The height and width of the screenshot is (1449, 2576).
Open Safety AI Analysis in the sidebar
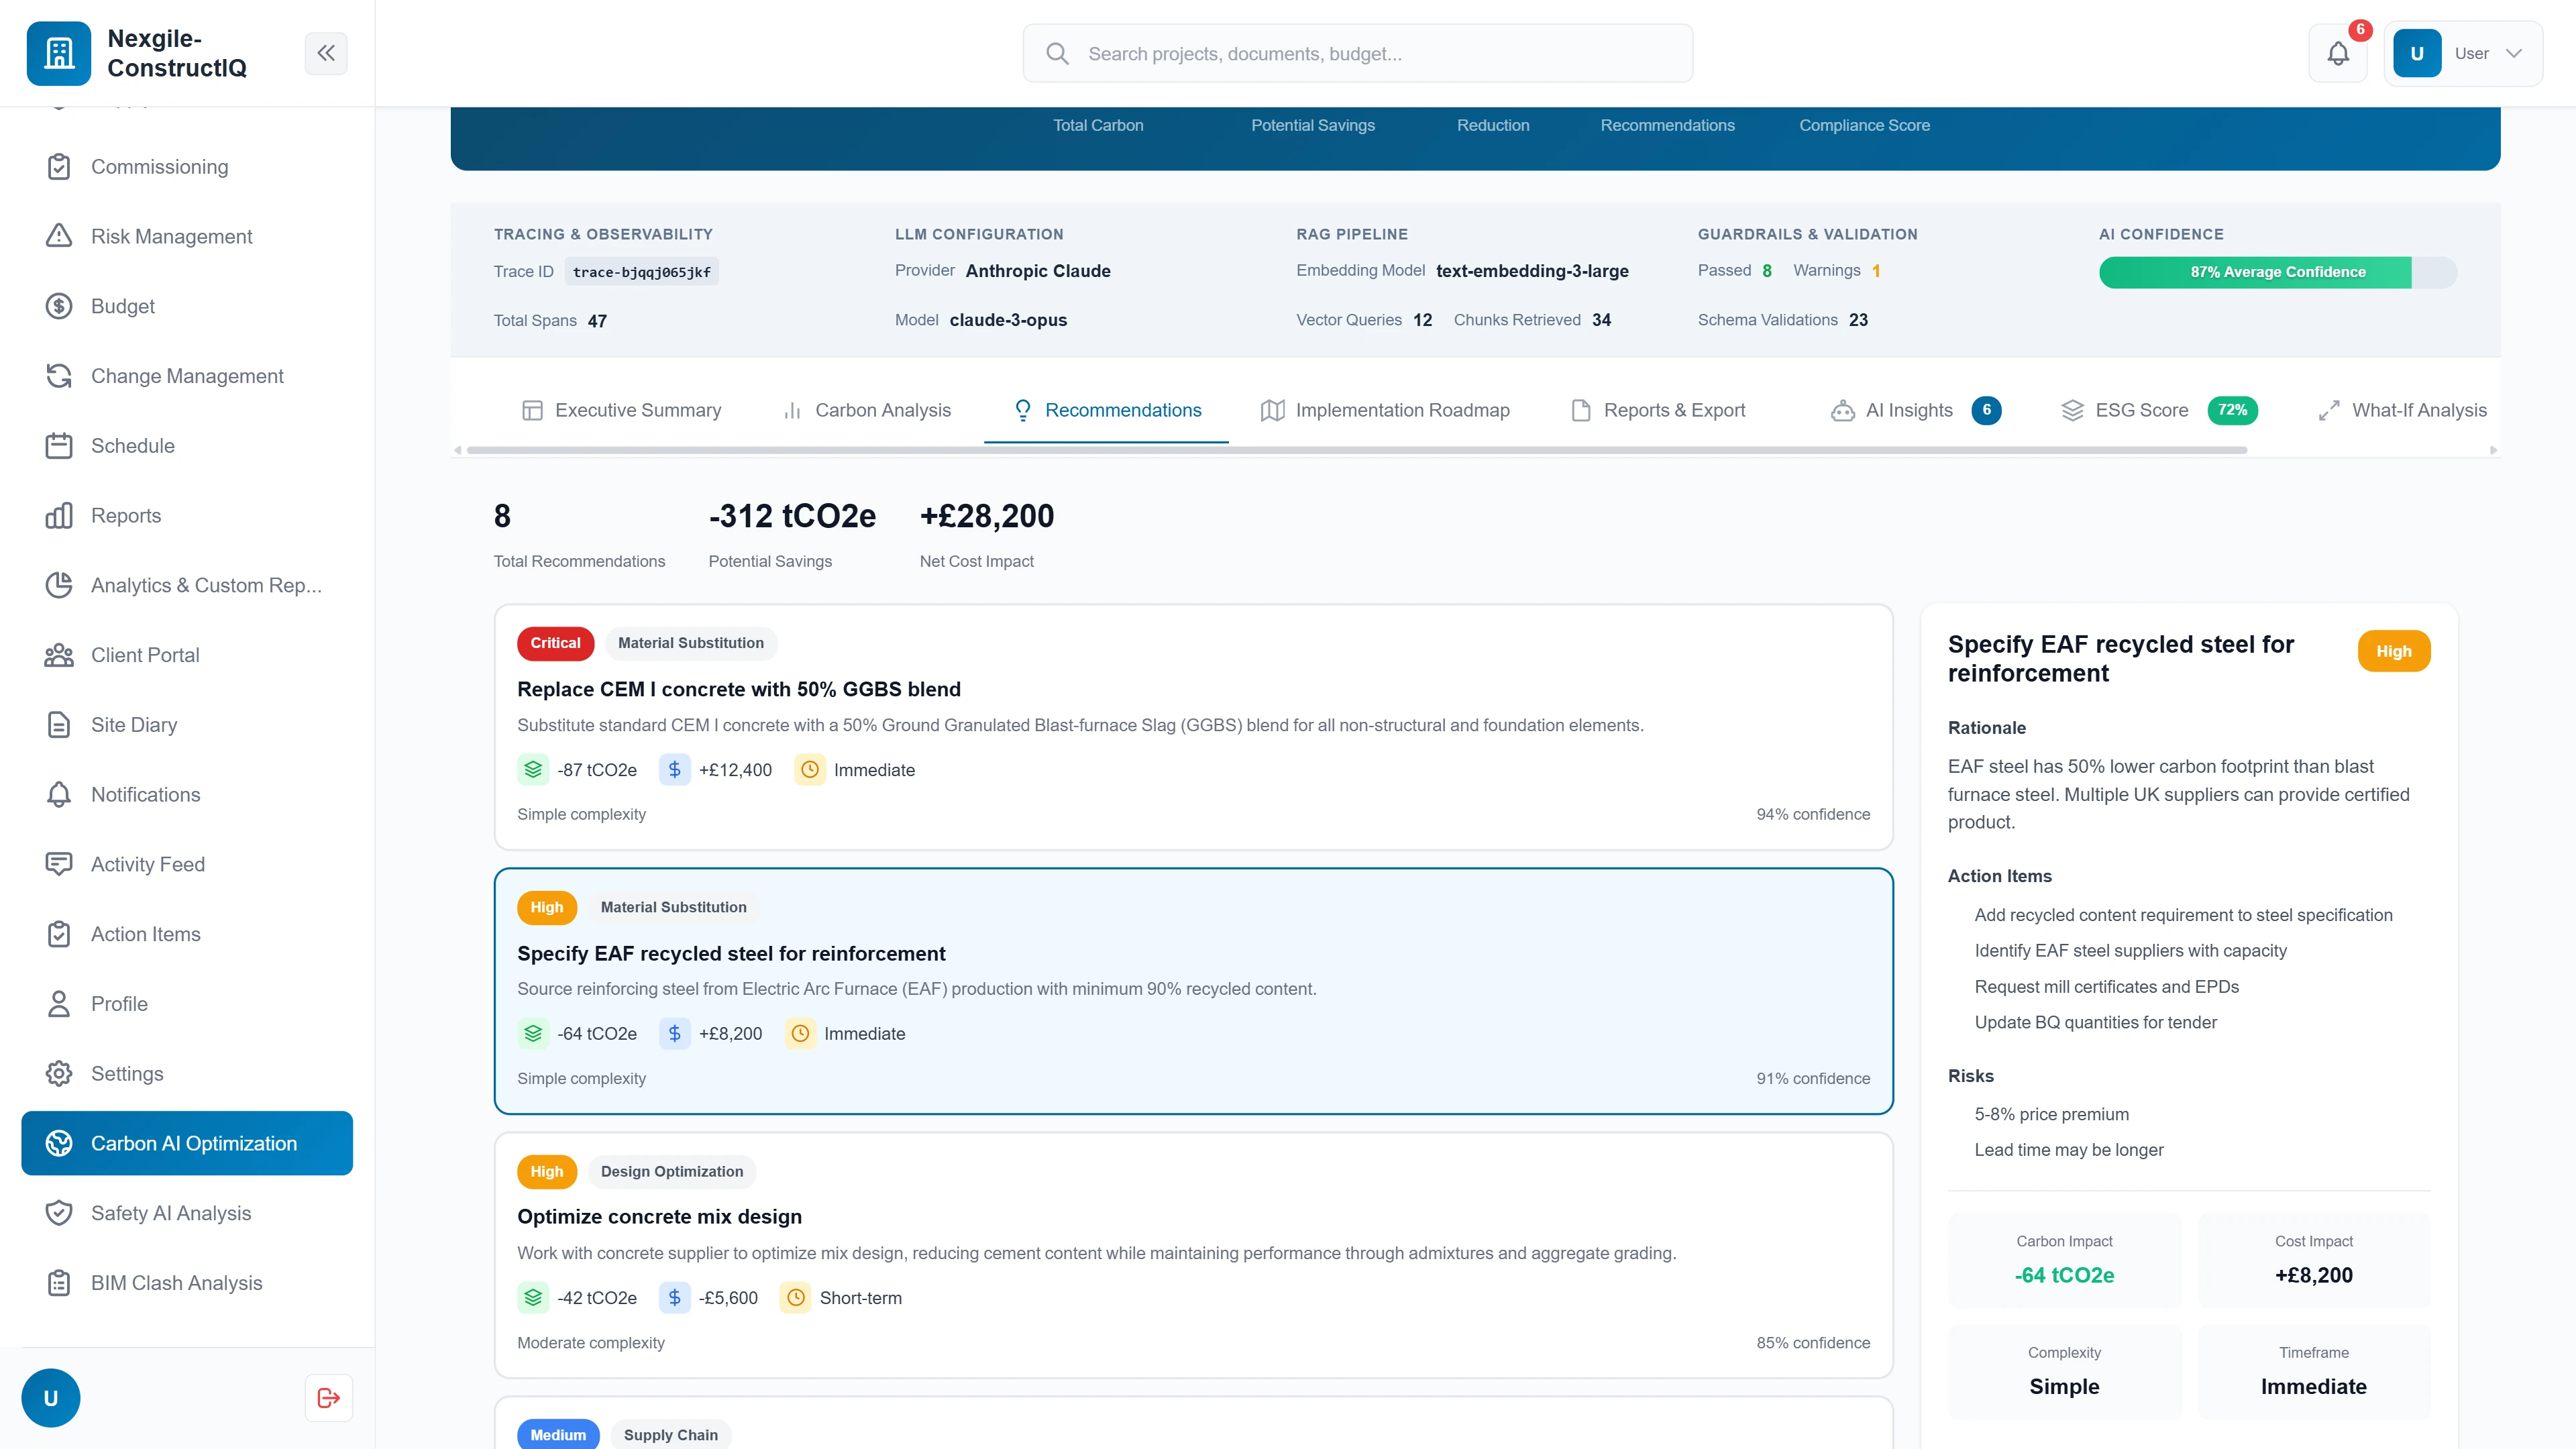click(170, 1212)
